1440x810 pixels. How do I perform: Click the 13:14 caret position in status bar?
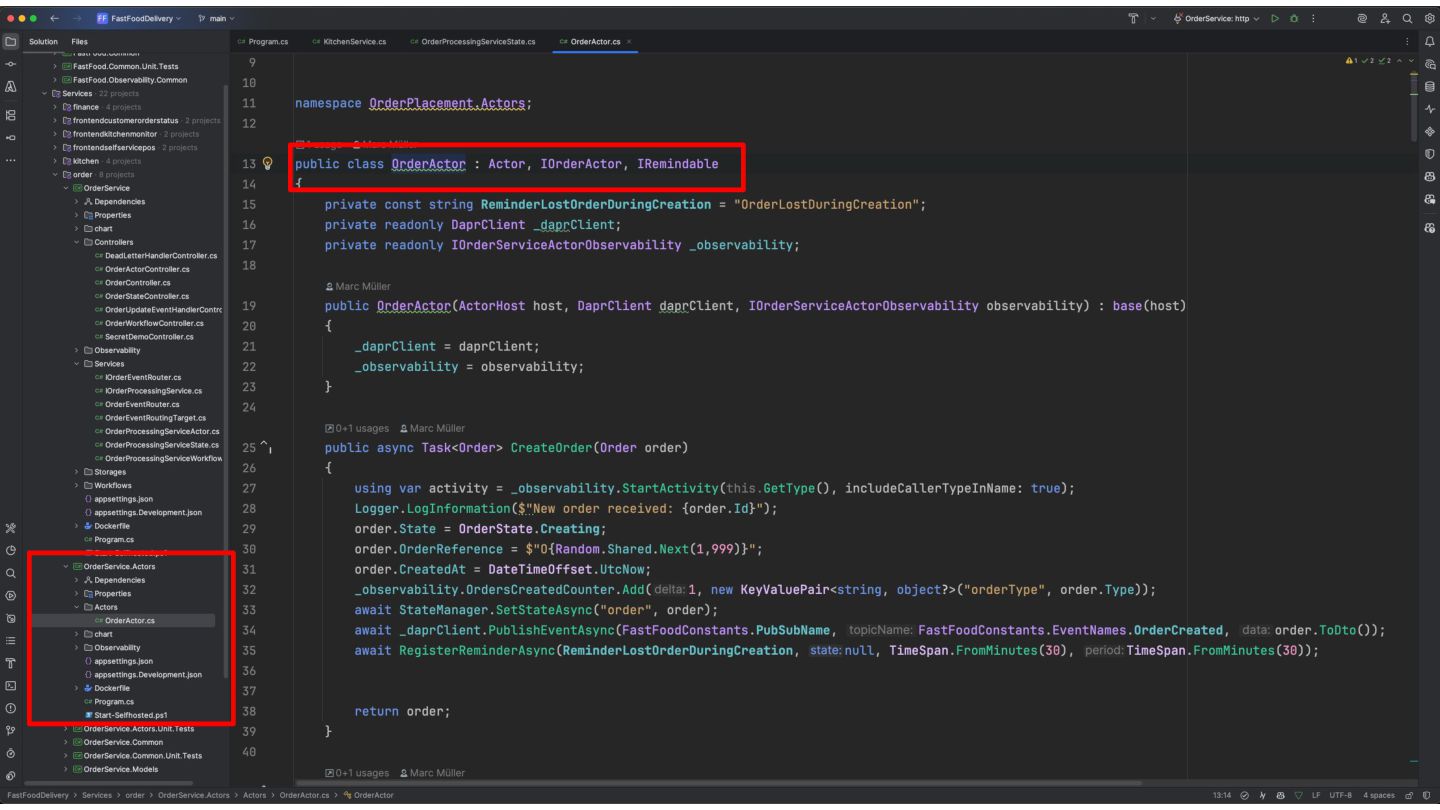tap(1224, 795)
